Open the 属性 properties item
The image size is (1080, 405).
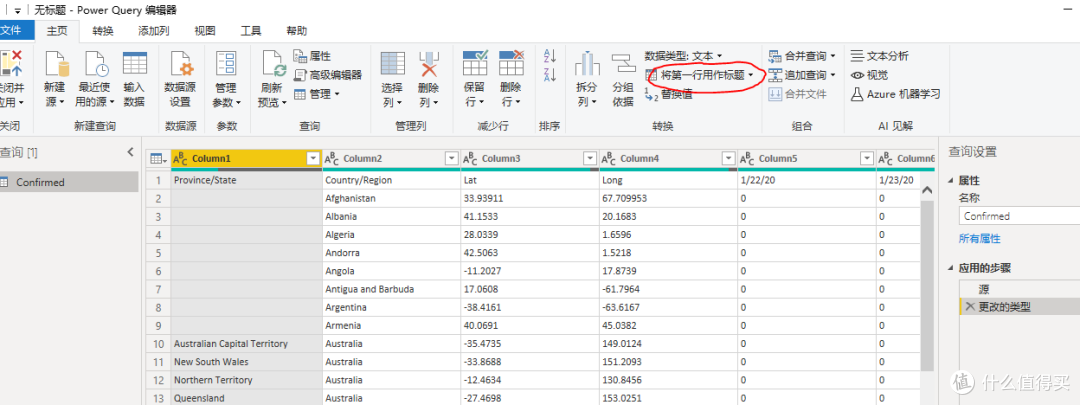tap(312, 56)
